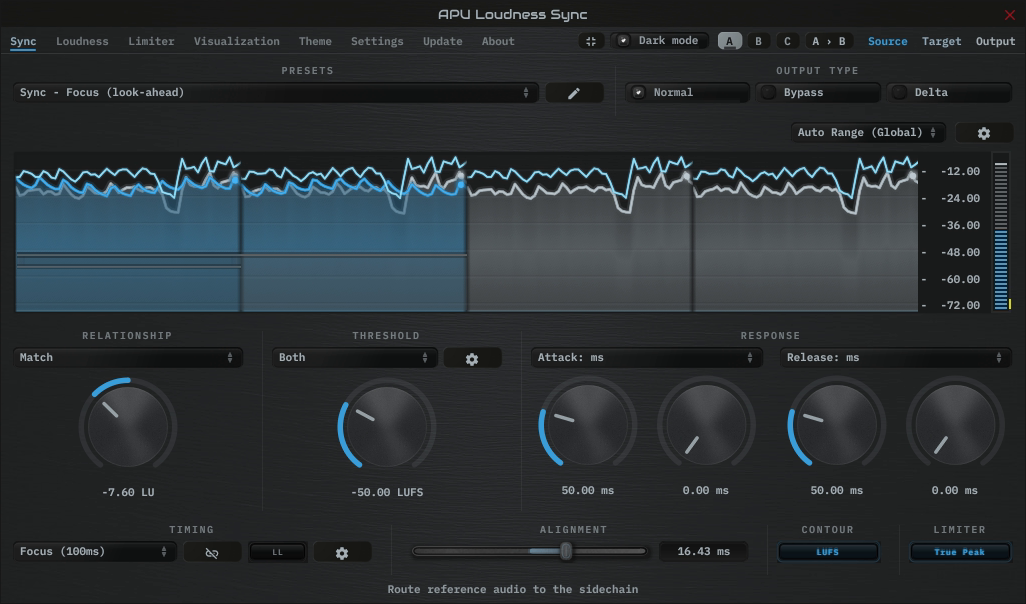Screen dimensions: 1026x604
Task: Toggle the timing unlink icon
Action: click(x=212, y=552)
